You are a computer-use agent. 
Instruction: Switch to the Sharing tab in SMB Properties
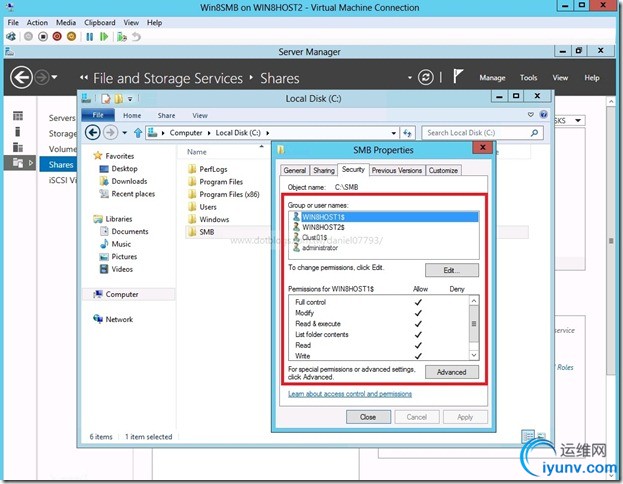click(x=324, y=170)
